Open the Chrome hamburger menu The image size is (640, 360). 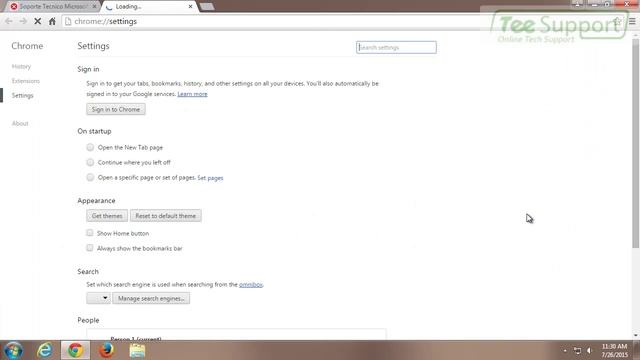pyautogui.click(x=632, y=21)
